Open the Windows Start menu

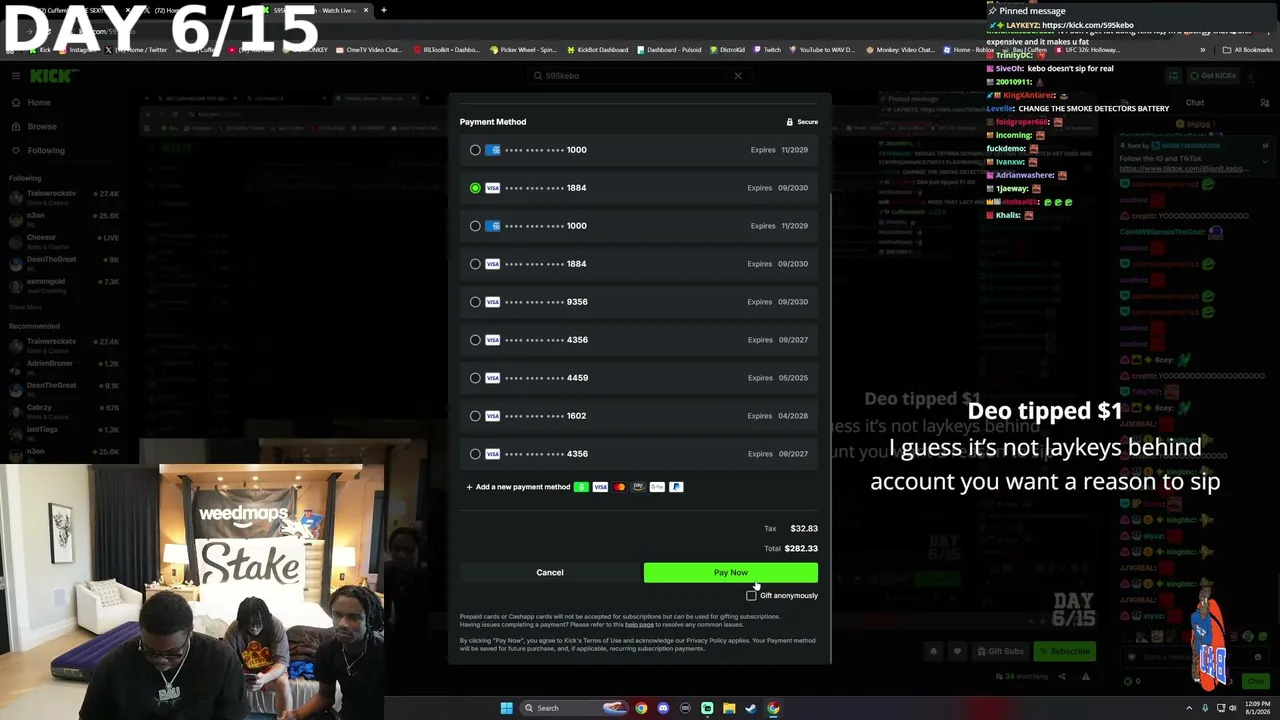[x=507, y=708]
